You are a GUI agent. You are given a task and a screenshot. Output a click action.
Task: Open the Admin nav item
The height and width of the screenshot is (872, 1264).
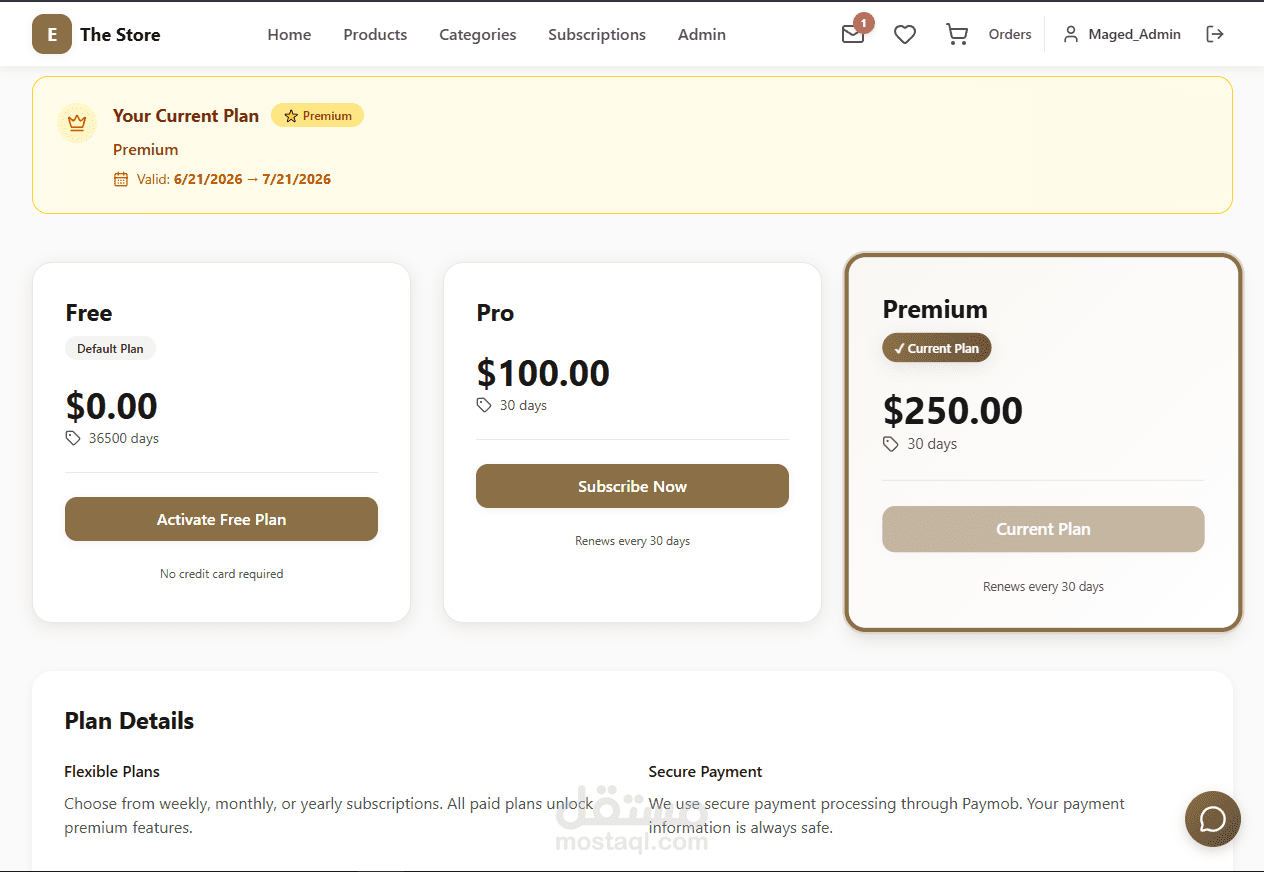tap(702, 34)
